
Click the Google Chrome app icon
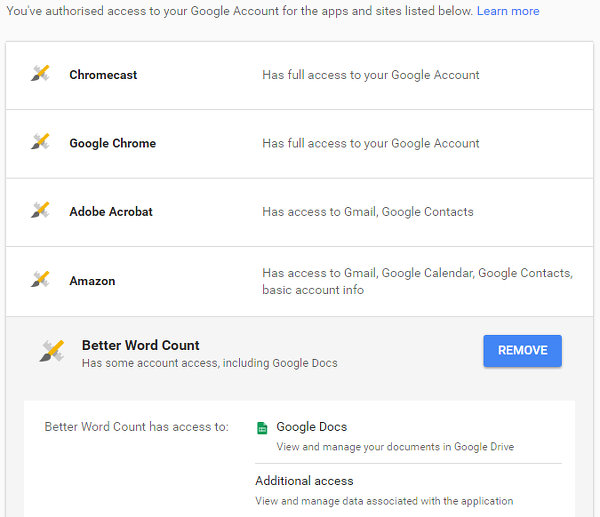tap(40, 142)
